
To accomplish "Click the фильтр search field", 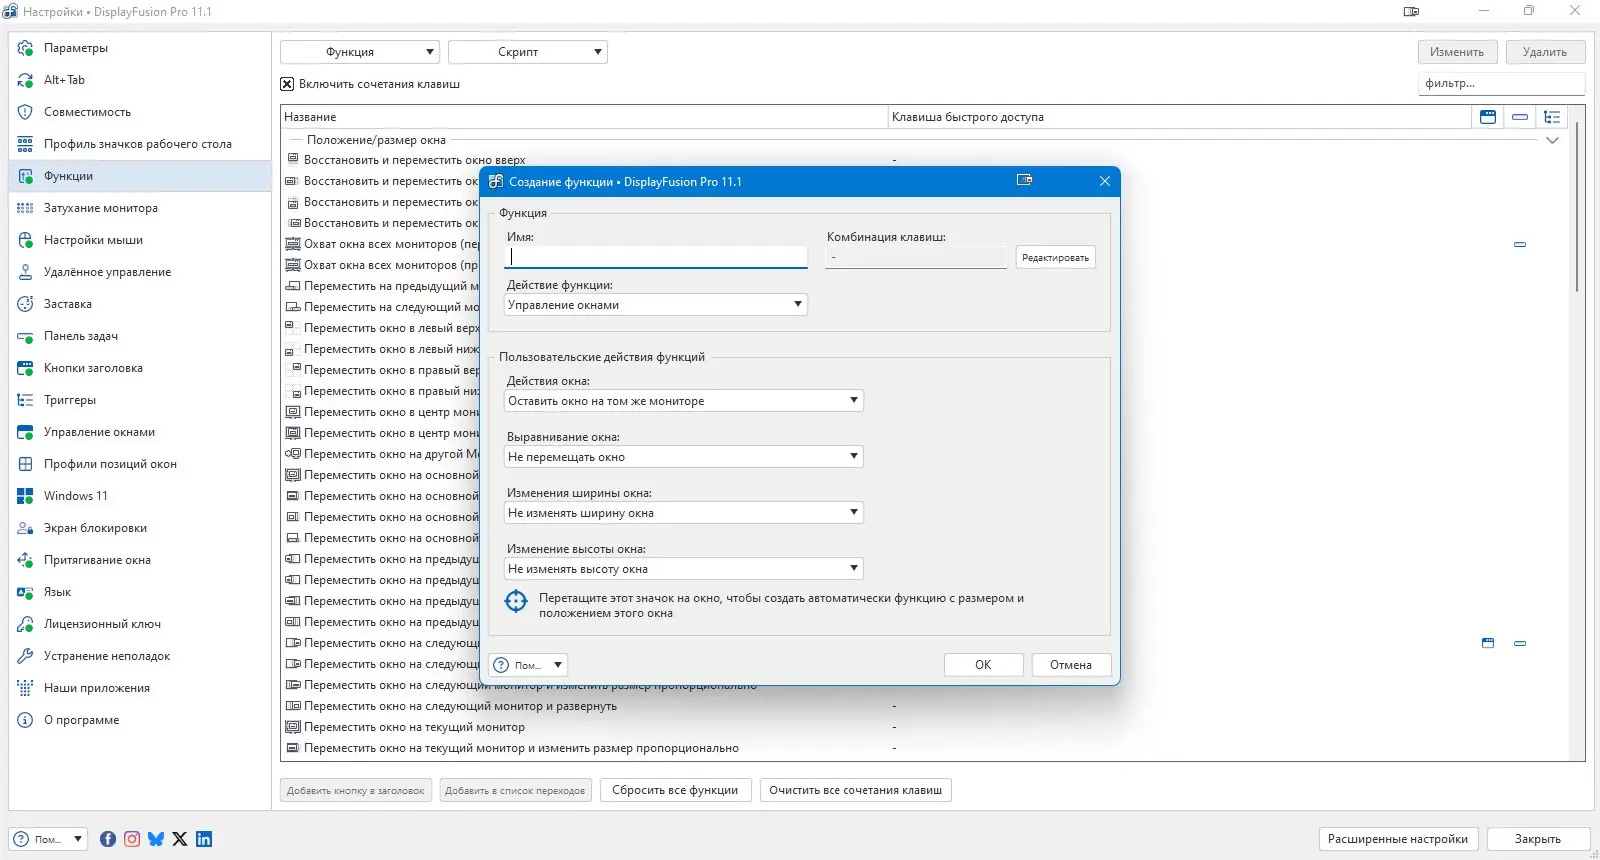I will (1501, 83).
